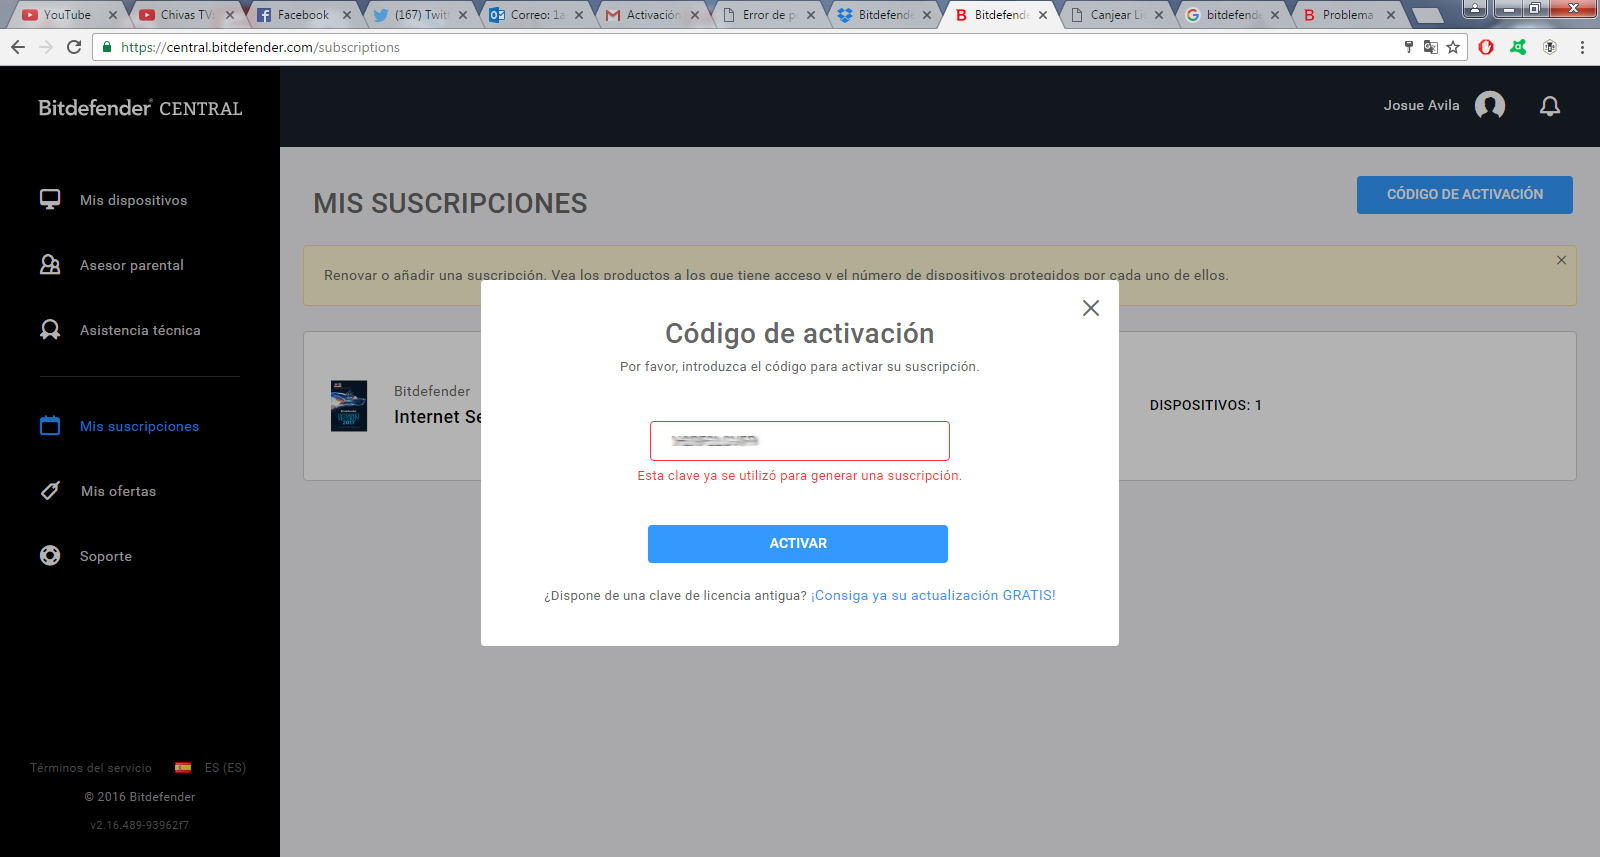Open Chrome user profile button
The height and width of the screenshot is (857, 1600).
click(x=1475, y=9)
